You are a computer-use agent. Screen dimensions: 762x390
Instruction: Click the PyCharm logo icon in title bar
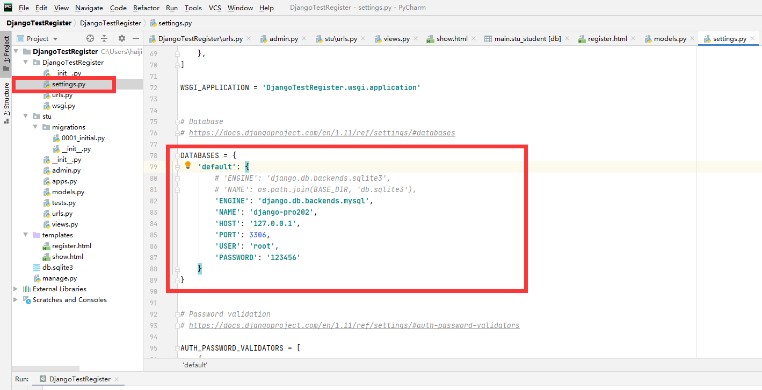[8, 8]
